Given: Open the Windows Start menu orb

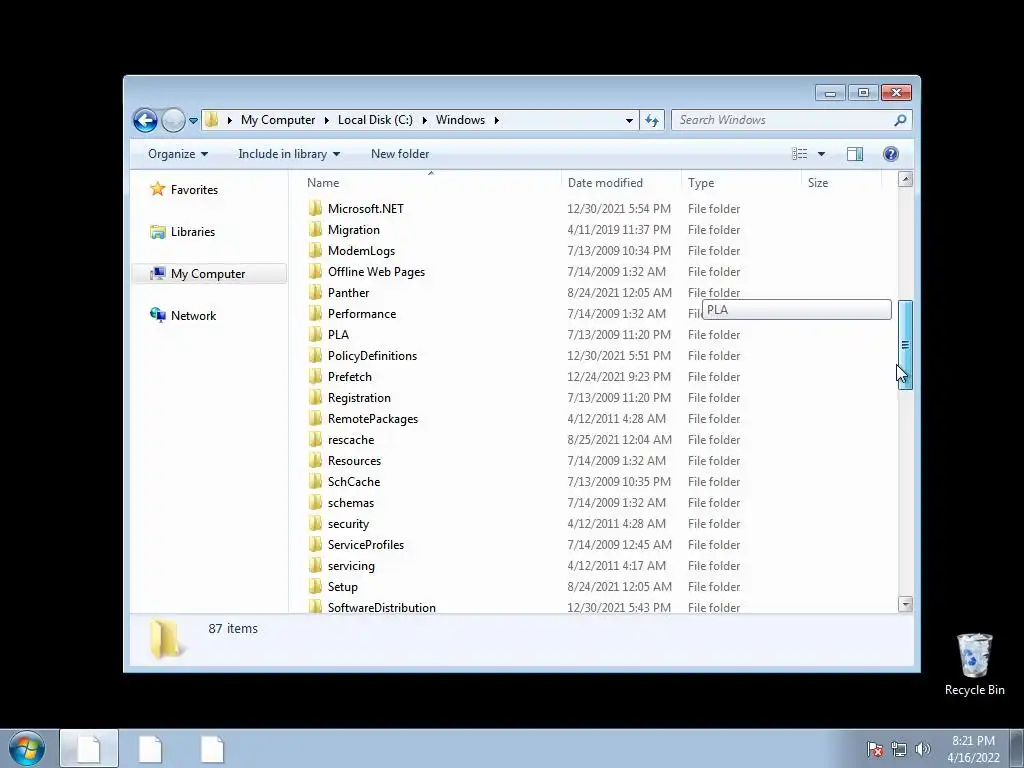Looking at the screenshot, I should tap(27, 748).
